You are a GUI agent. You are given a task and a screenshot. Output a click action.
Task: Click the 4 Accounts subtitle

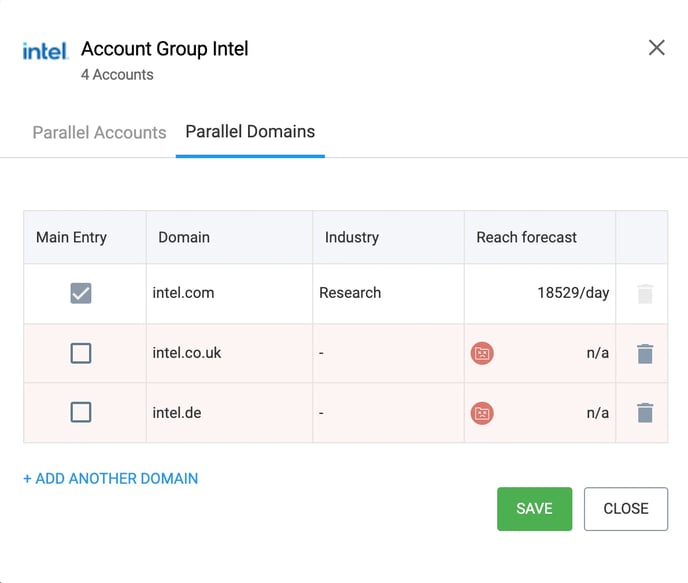click(117, 75)
